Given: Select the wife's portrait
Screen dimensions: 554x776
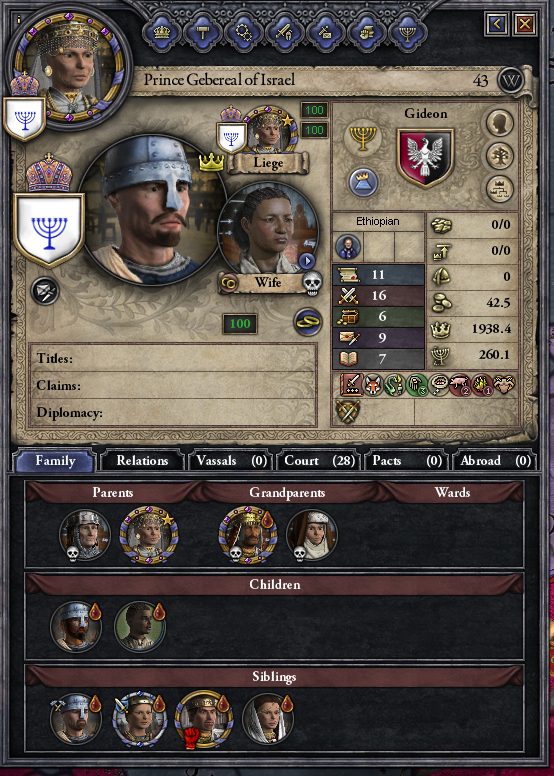Looking at the screenshot, I should click(x=268, y=230).
